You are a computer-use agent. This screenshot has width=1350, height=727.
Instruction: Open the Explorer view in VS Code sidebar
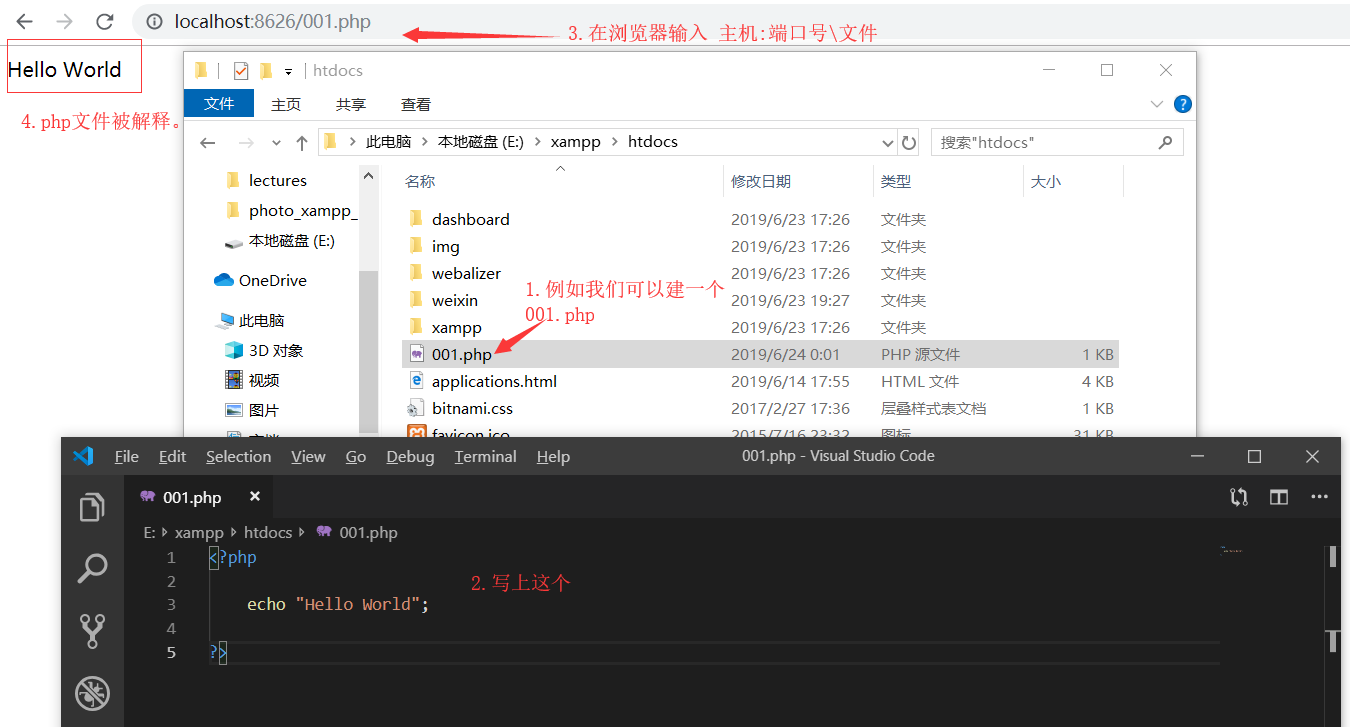pos(92,507)
